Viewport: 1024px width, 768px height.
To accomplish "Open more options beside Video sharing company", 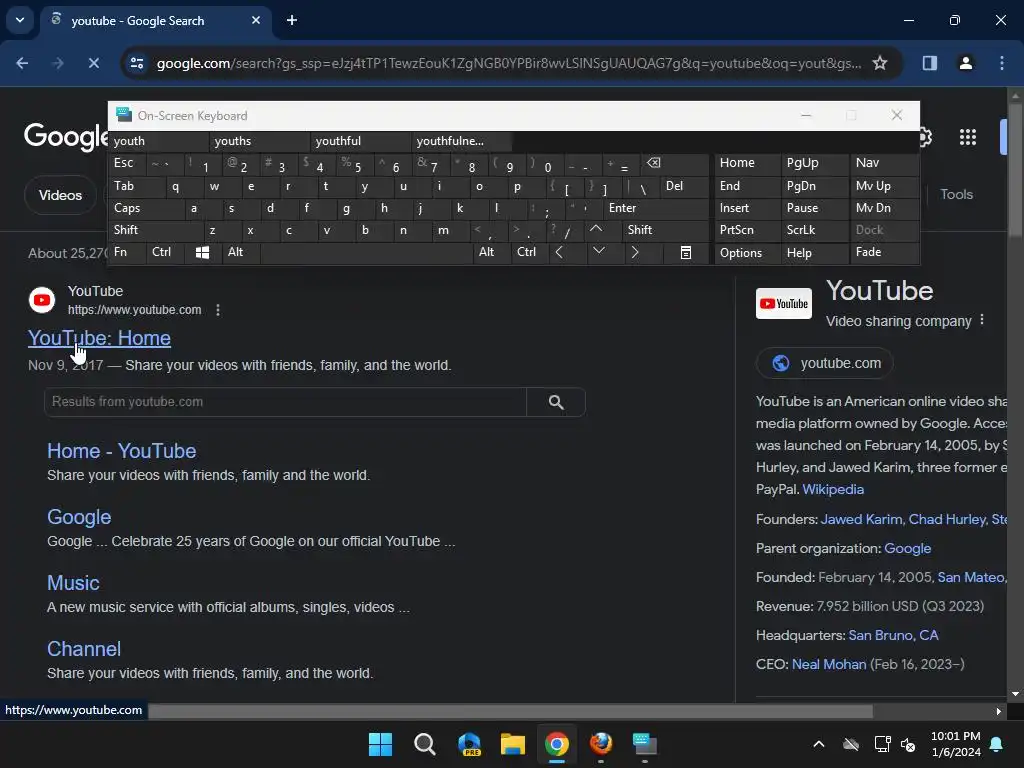I will pos(982,321).
